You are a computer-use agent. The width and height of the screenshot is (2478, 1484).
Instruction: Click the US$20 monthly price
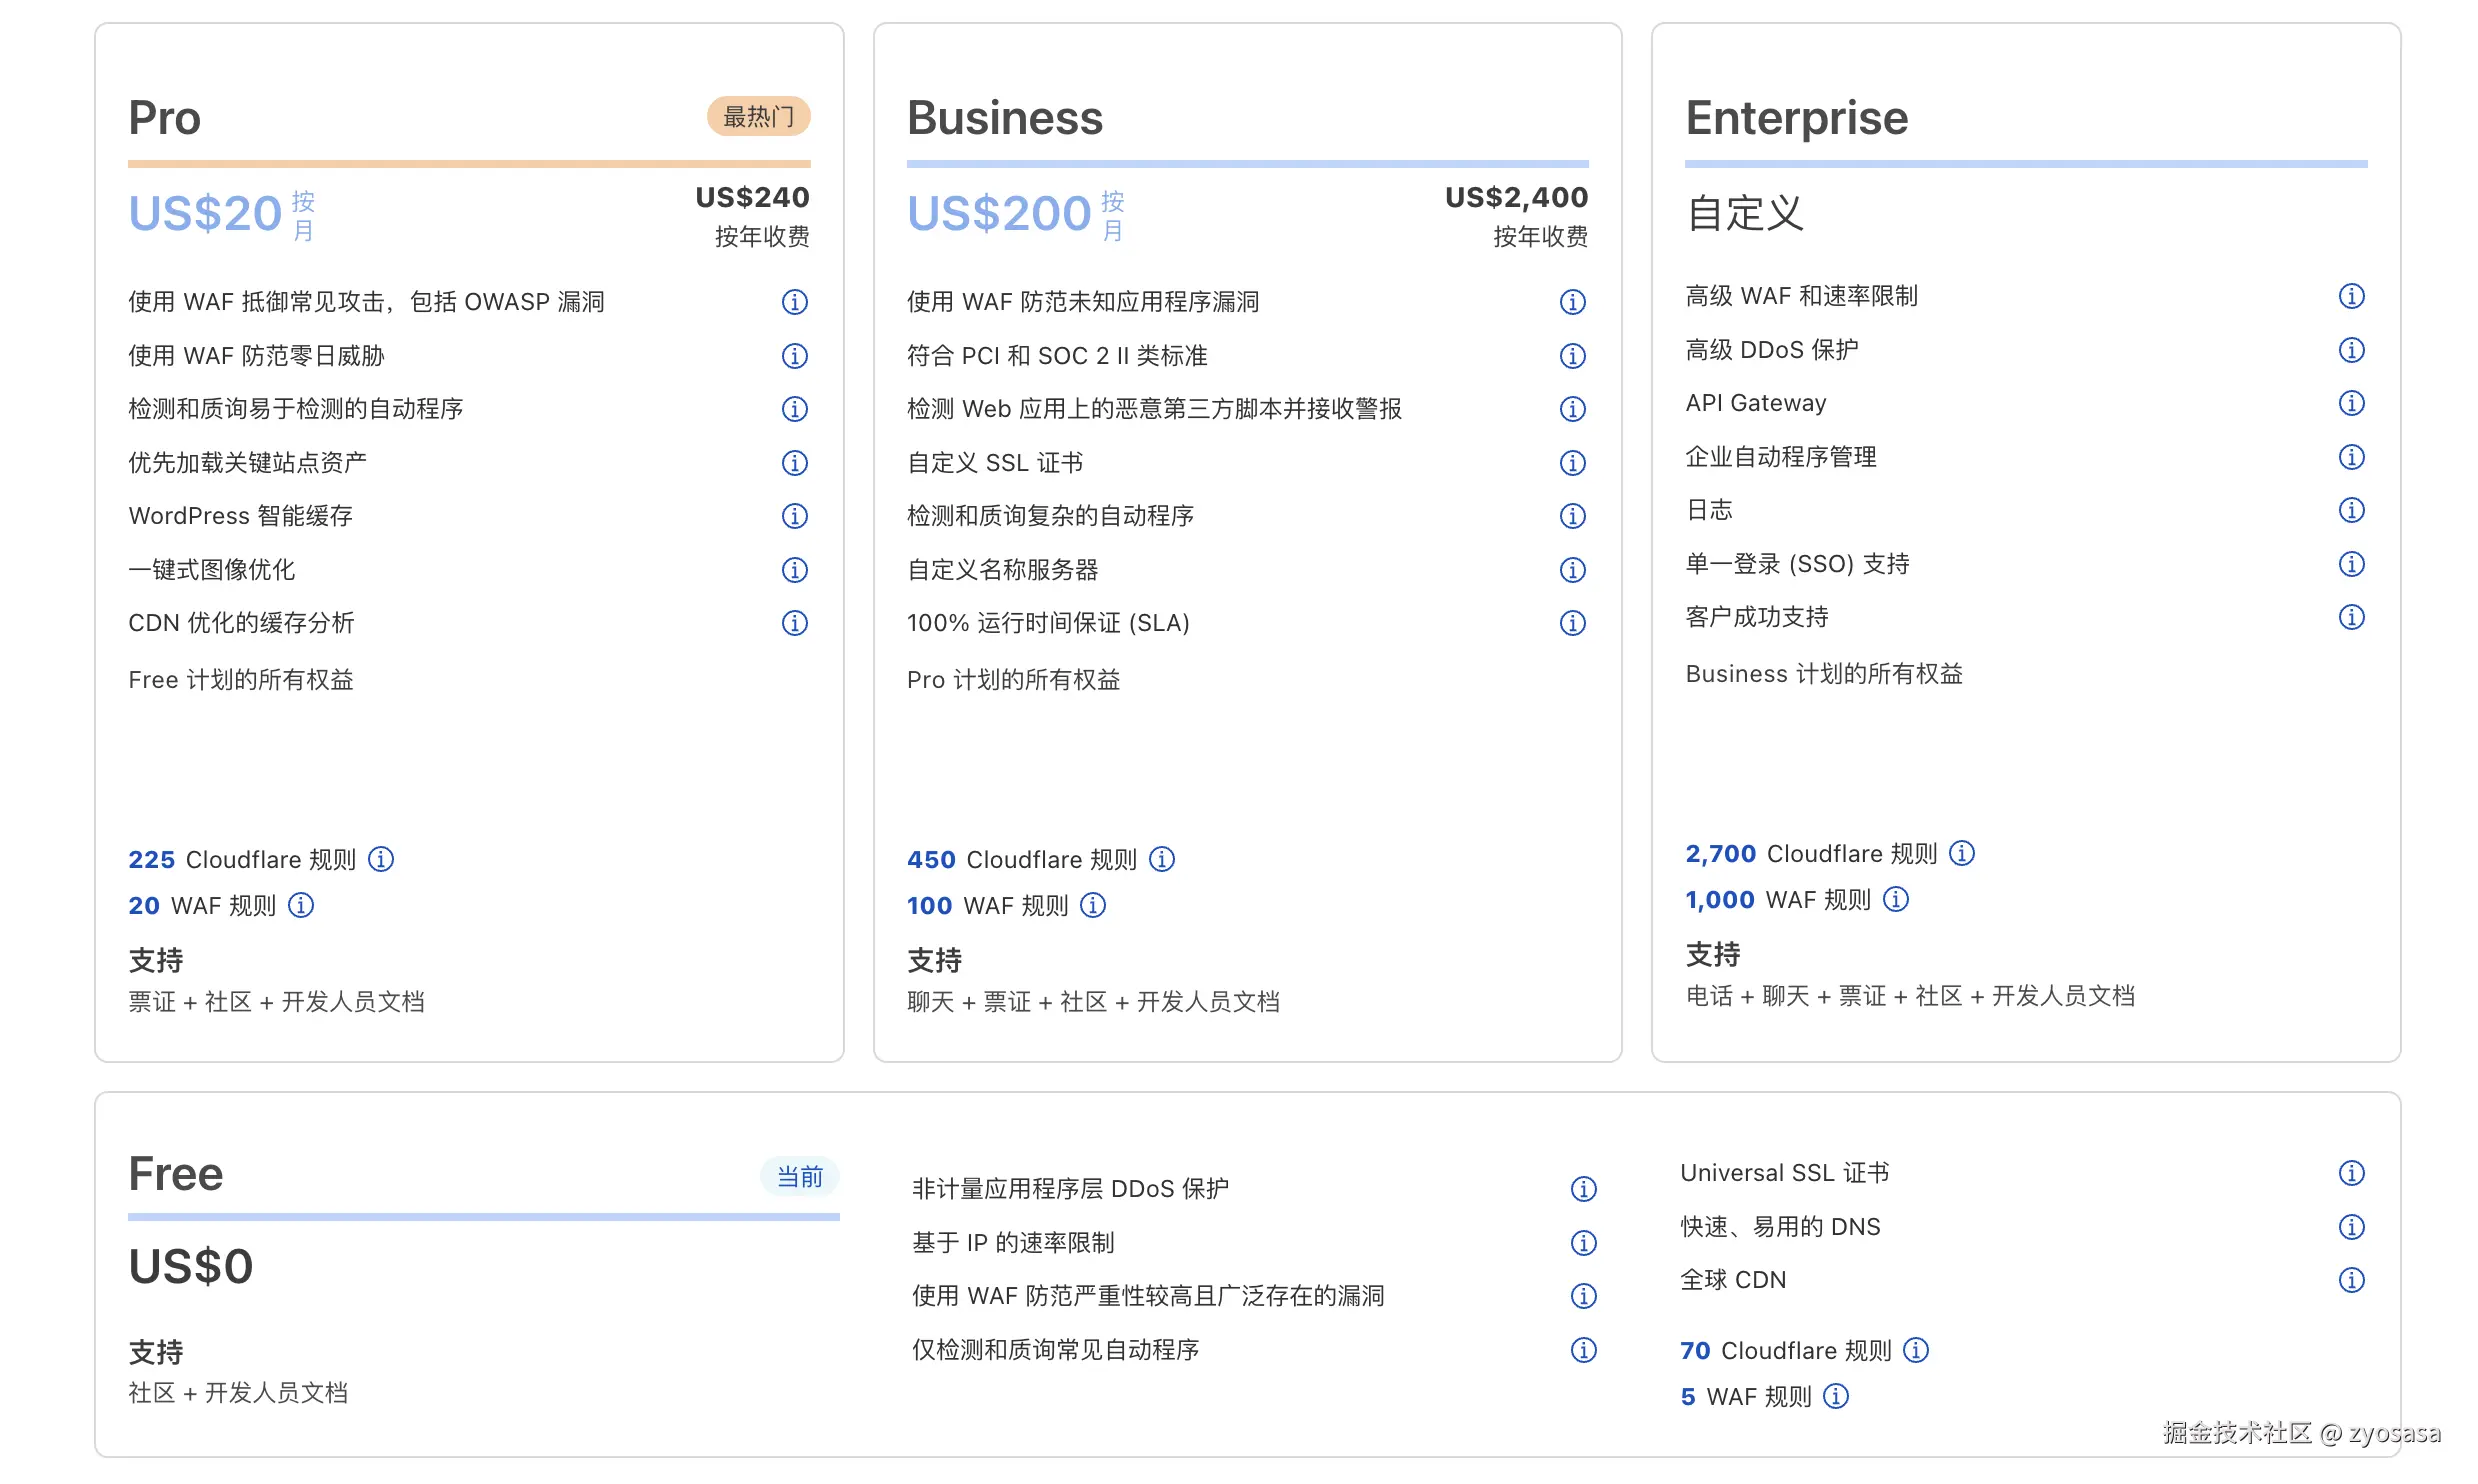click(x=205, y=214)
